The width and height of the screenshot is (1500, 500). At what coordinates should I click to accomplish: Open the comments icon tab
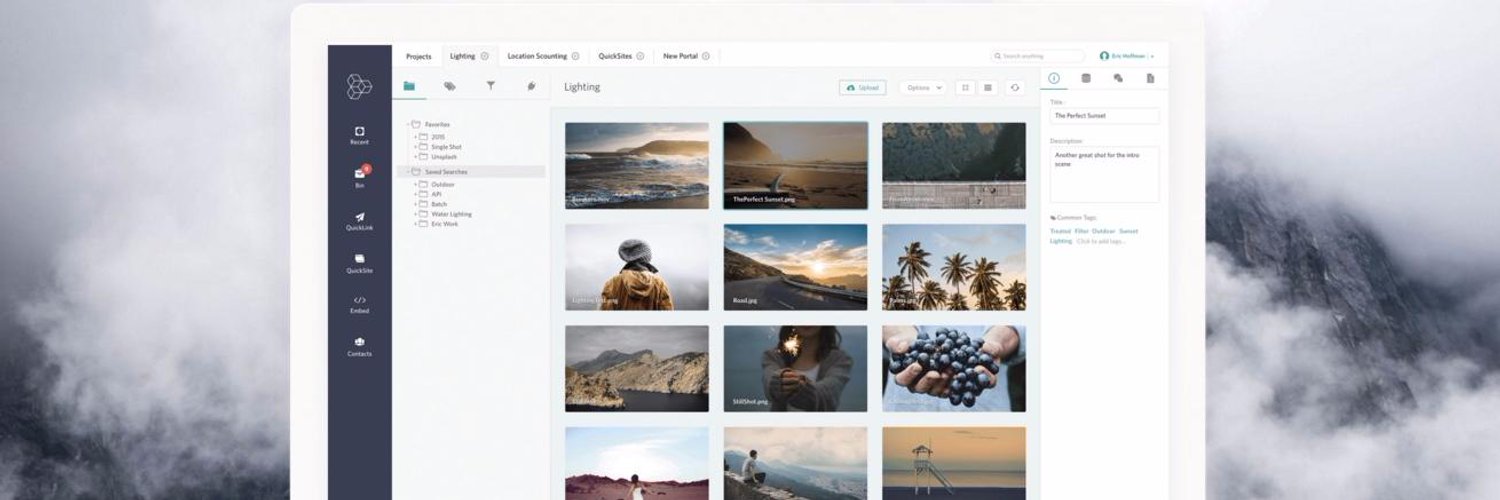(x=1118, y=78)
